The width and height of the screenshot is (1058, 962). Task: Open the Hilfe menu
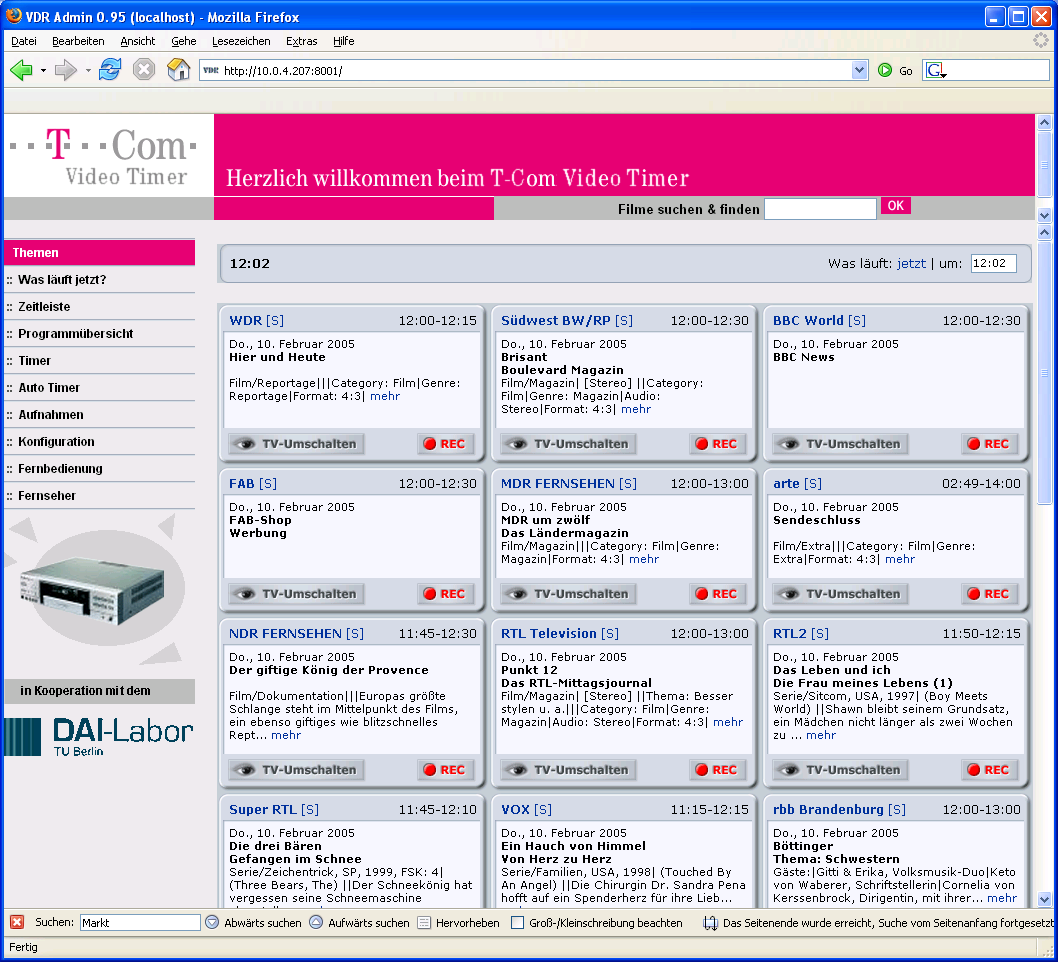click(x=343, y=41)
